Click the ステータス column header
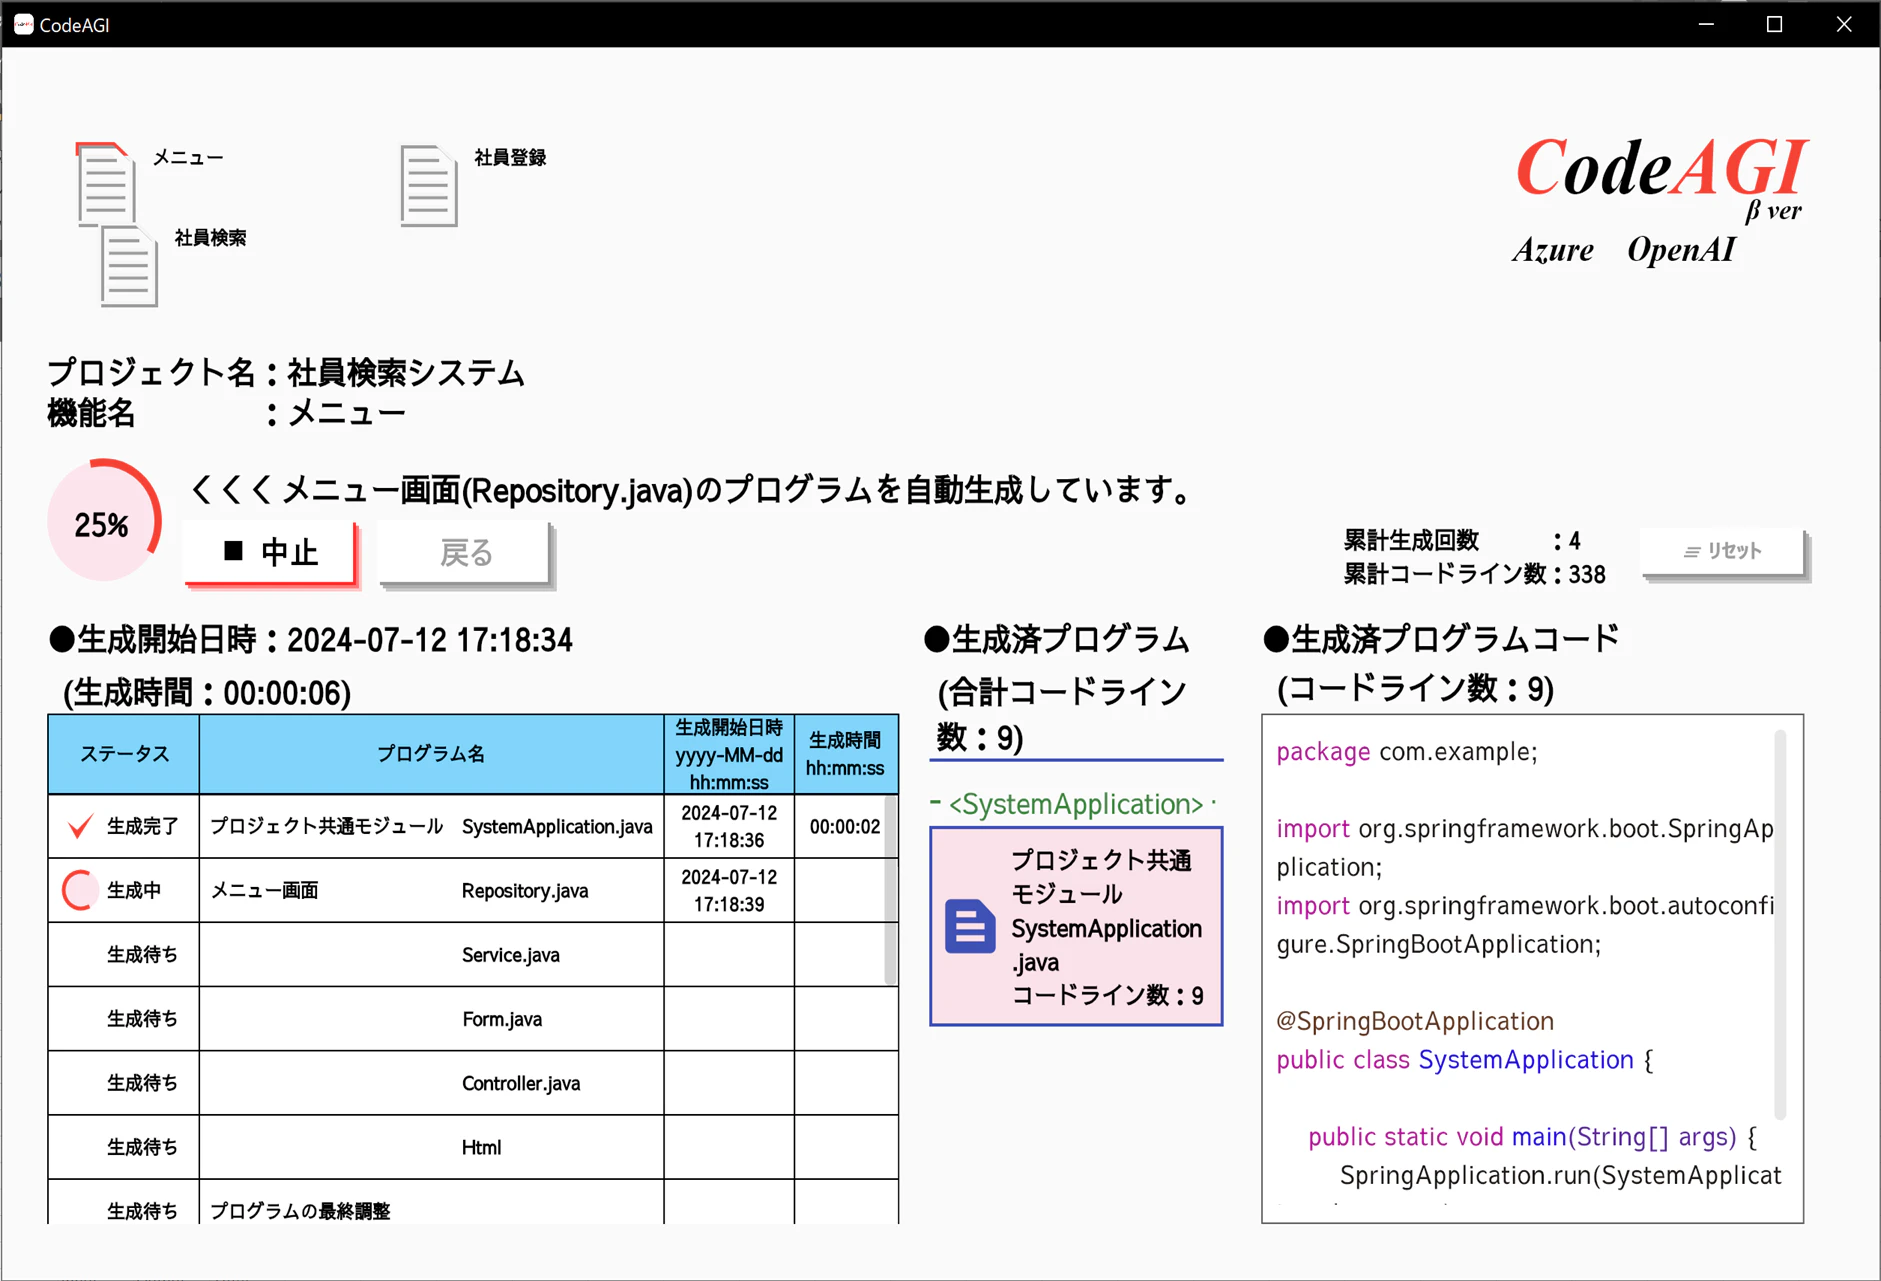 [124, 754]
